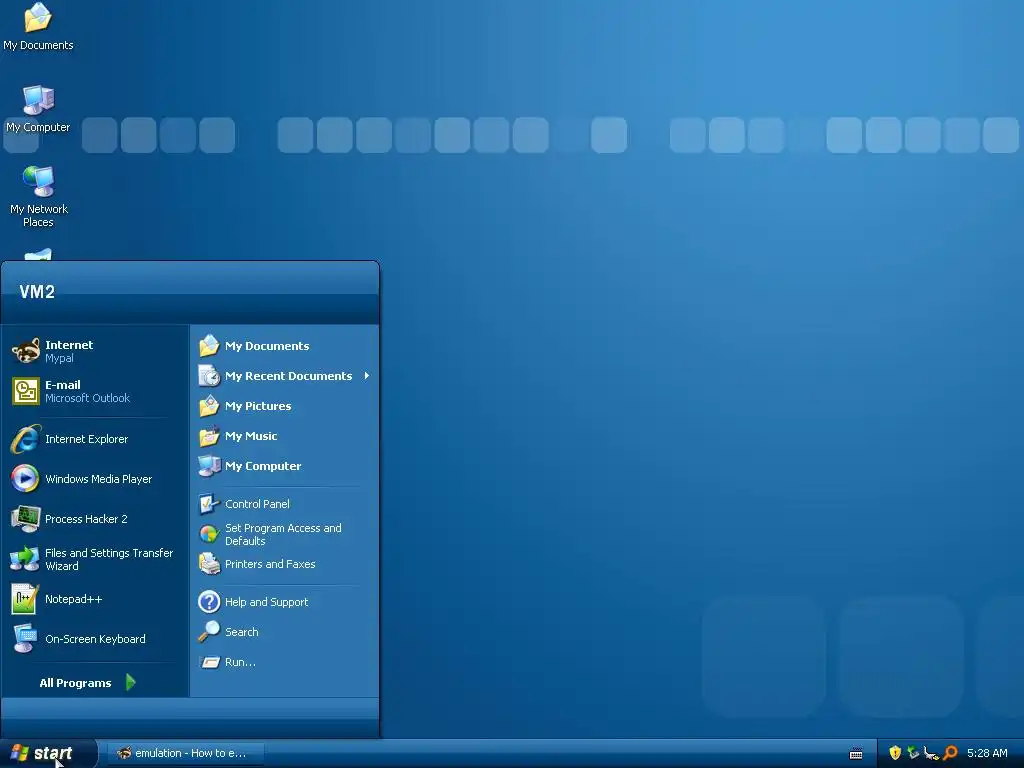1024x768 pixels.
Task: Open My Documents in Start menu
Action: point(285,346)
